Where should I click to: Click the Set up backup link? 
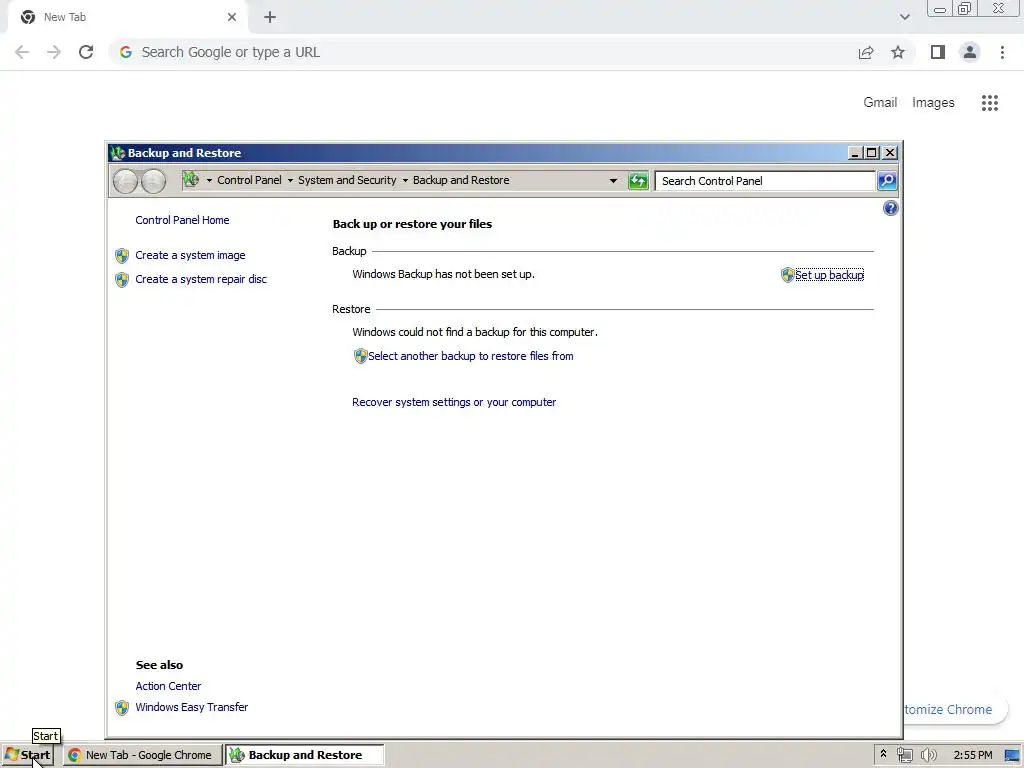pos(829,275)
